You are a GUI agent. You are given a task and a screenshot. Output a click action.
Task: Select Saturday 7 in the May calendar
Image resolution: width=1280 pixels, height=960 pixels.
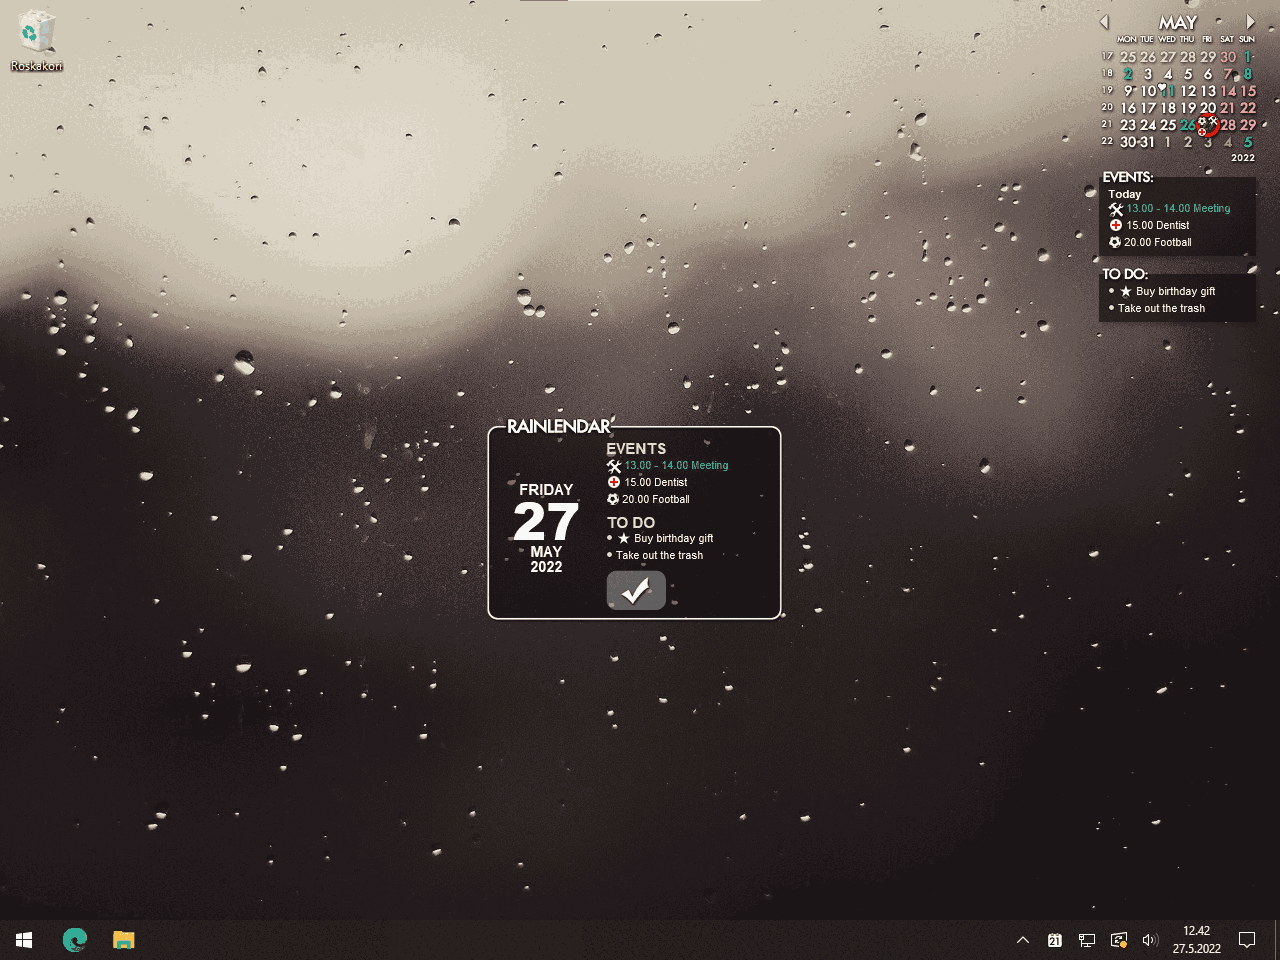[x=1228, y=74]
